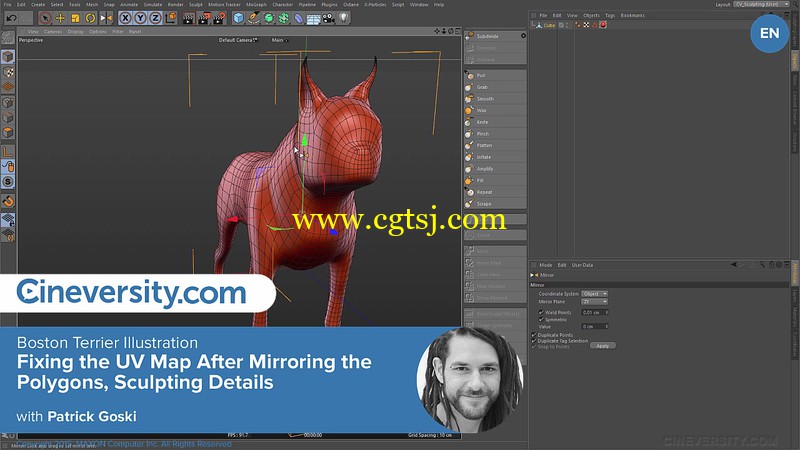Select the Amplify sculpt brush

click(x=495, y=169)
